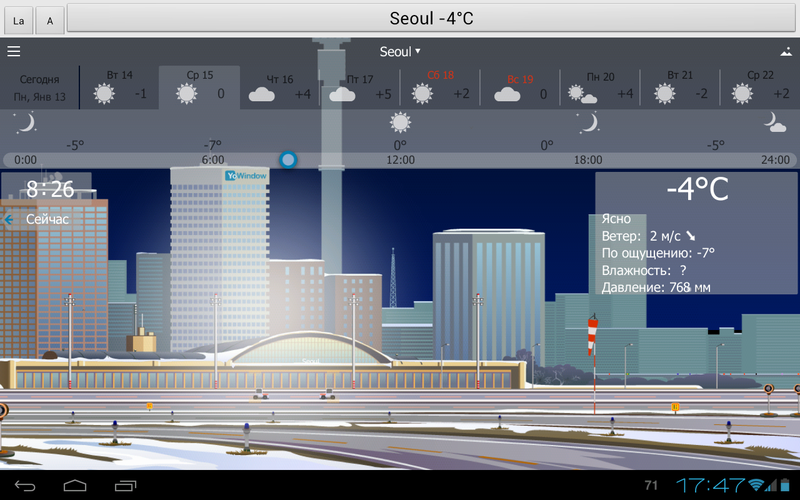Click По ощущению: -7° line

[658, 253]
